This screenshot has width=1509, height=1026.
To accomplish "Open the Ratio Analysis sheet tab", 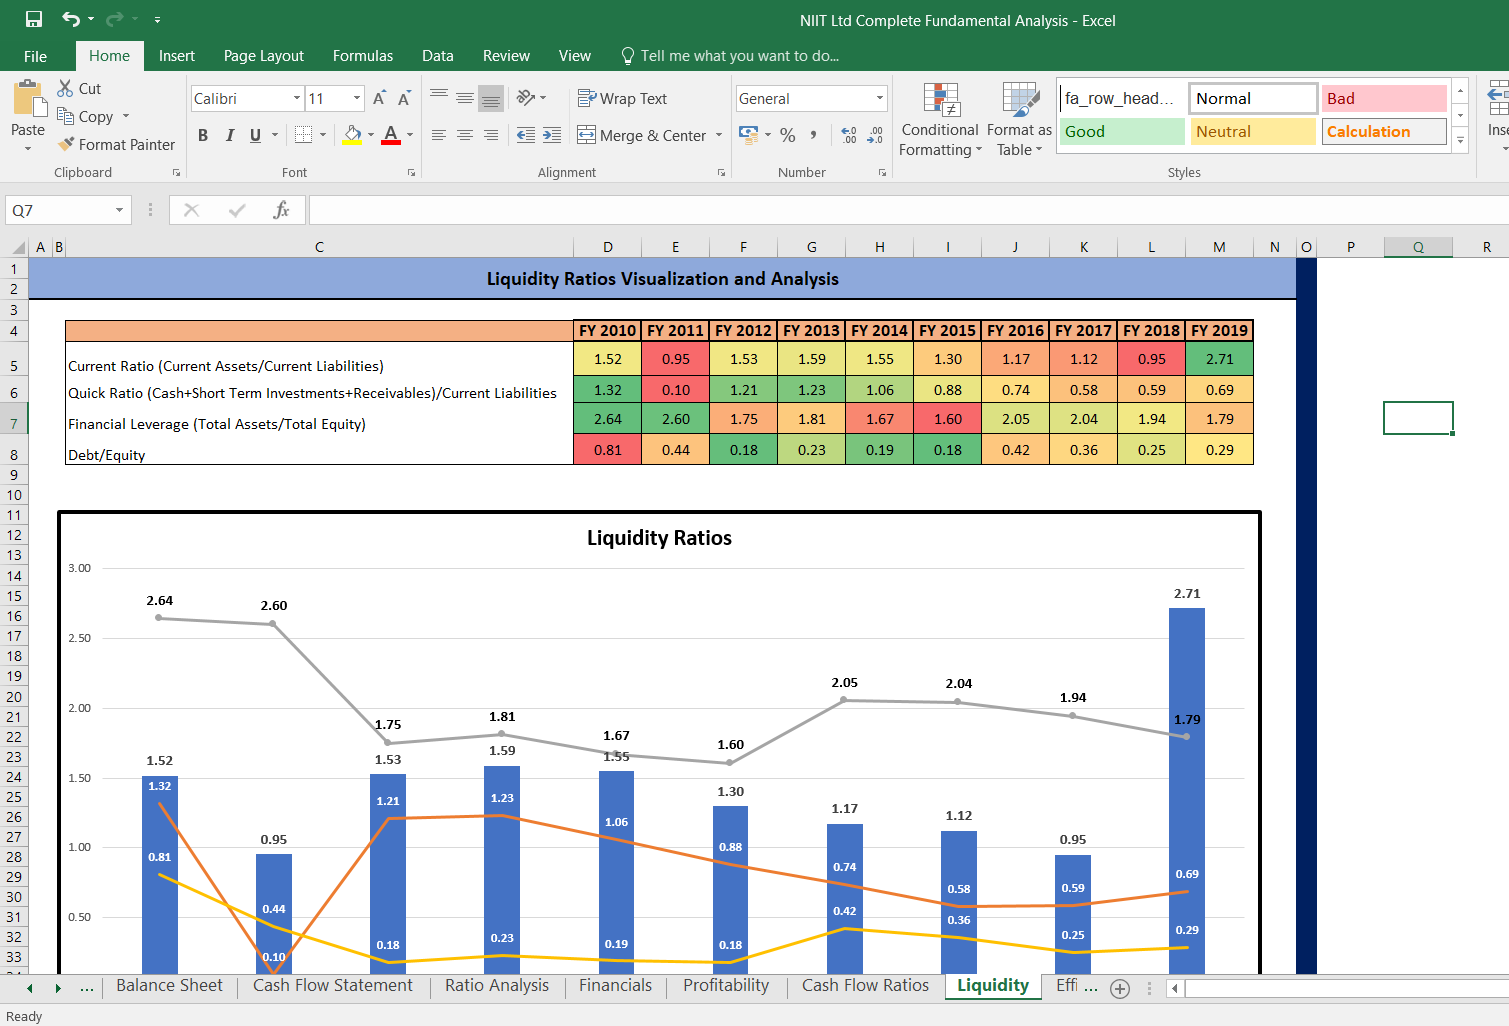I will click(497, 985).
